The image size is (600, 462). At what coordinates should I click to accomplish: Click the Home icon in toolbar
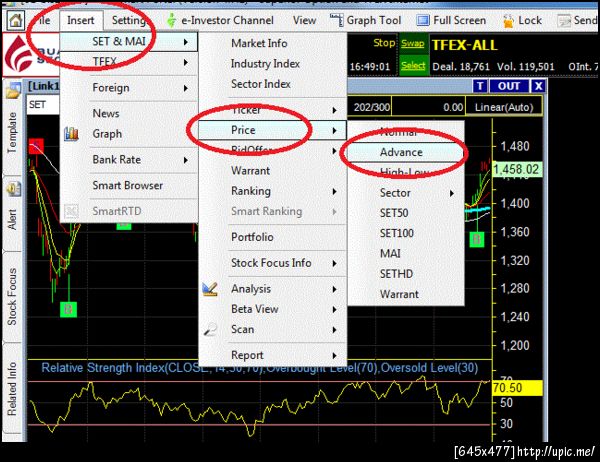(x=15, y=20)
